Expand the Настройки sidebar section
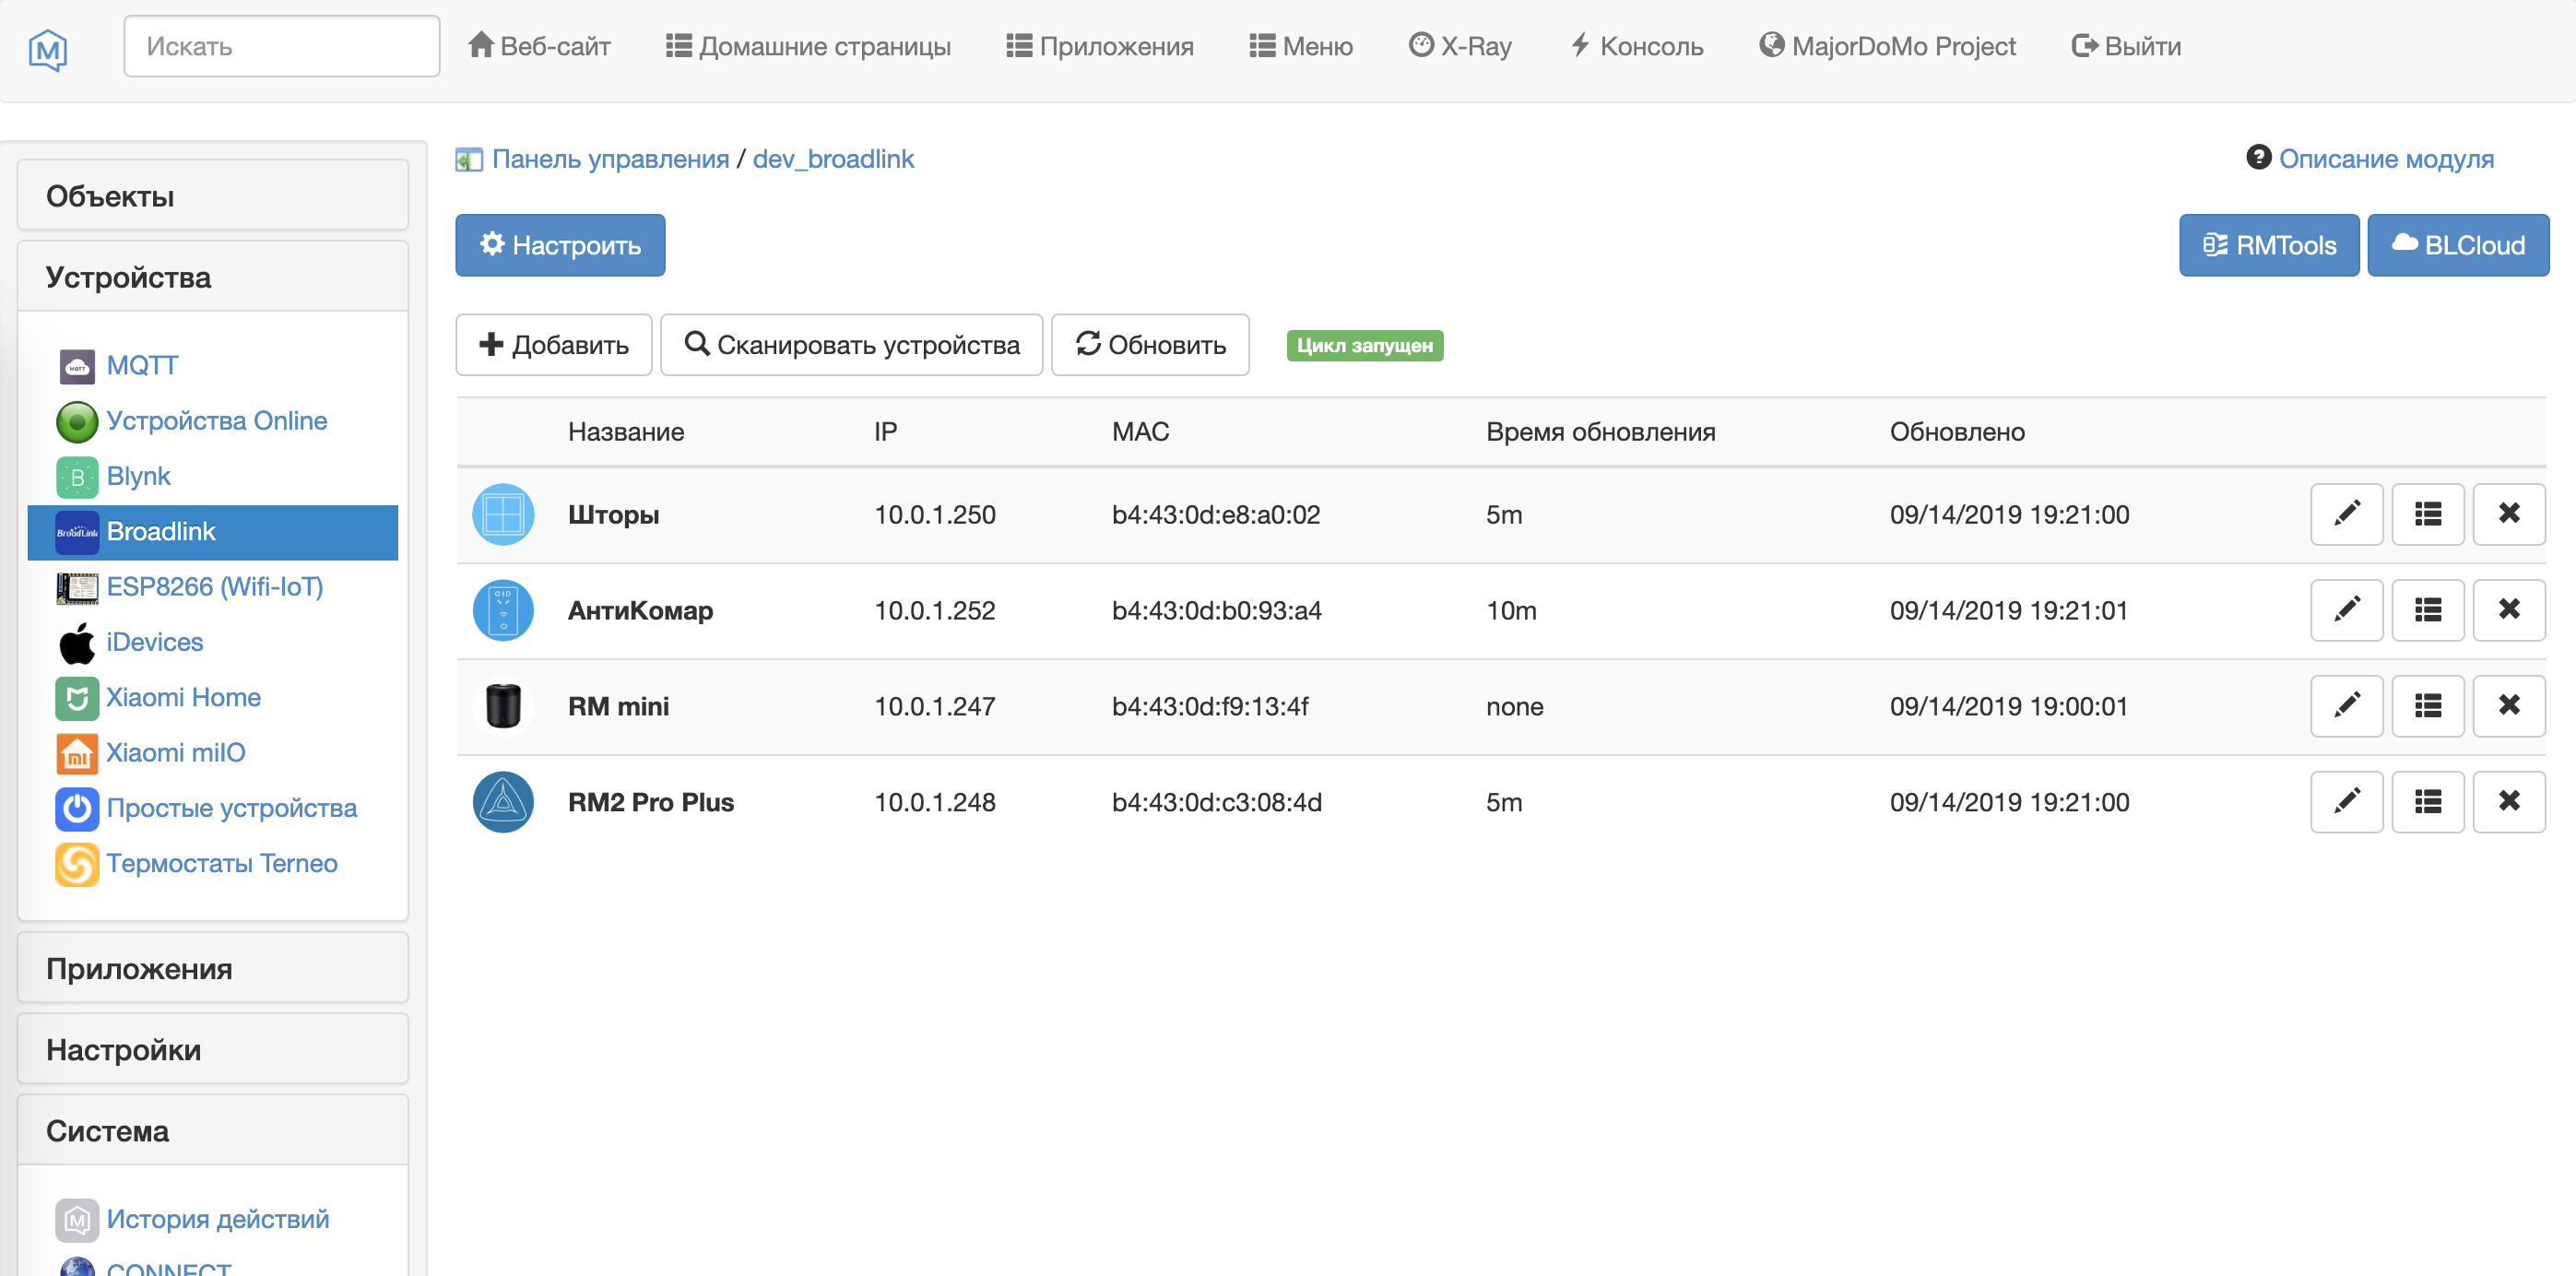2576x1276 pixels. click(212, 1049)
